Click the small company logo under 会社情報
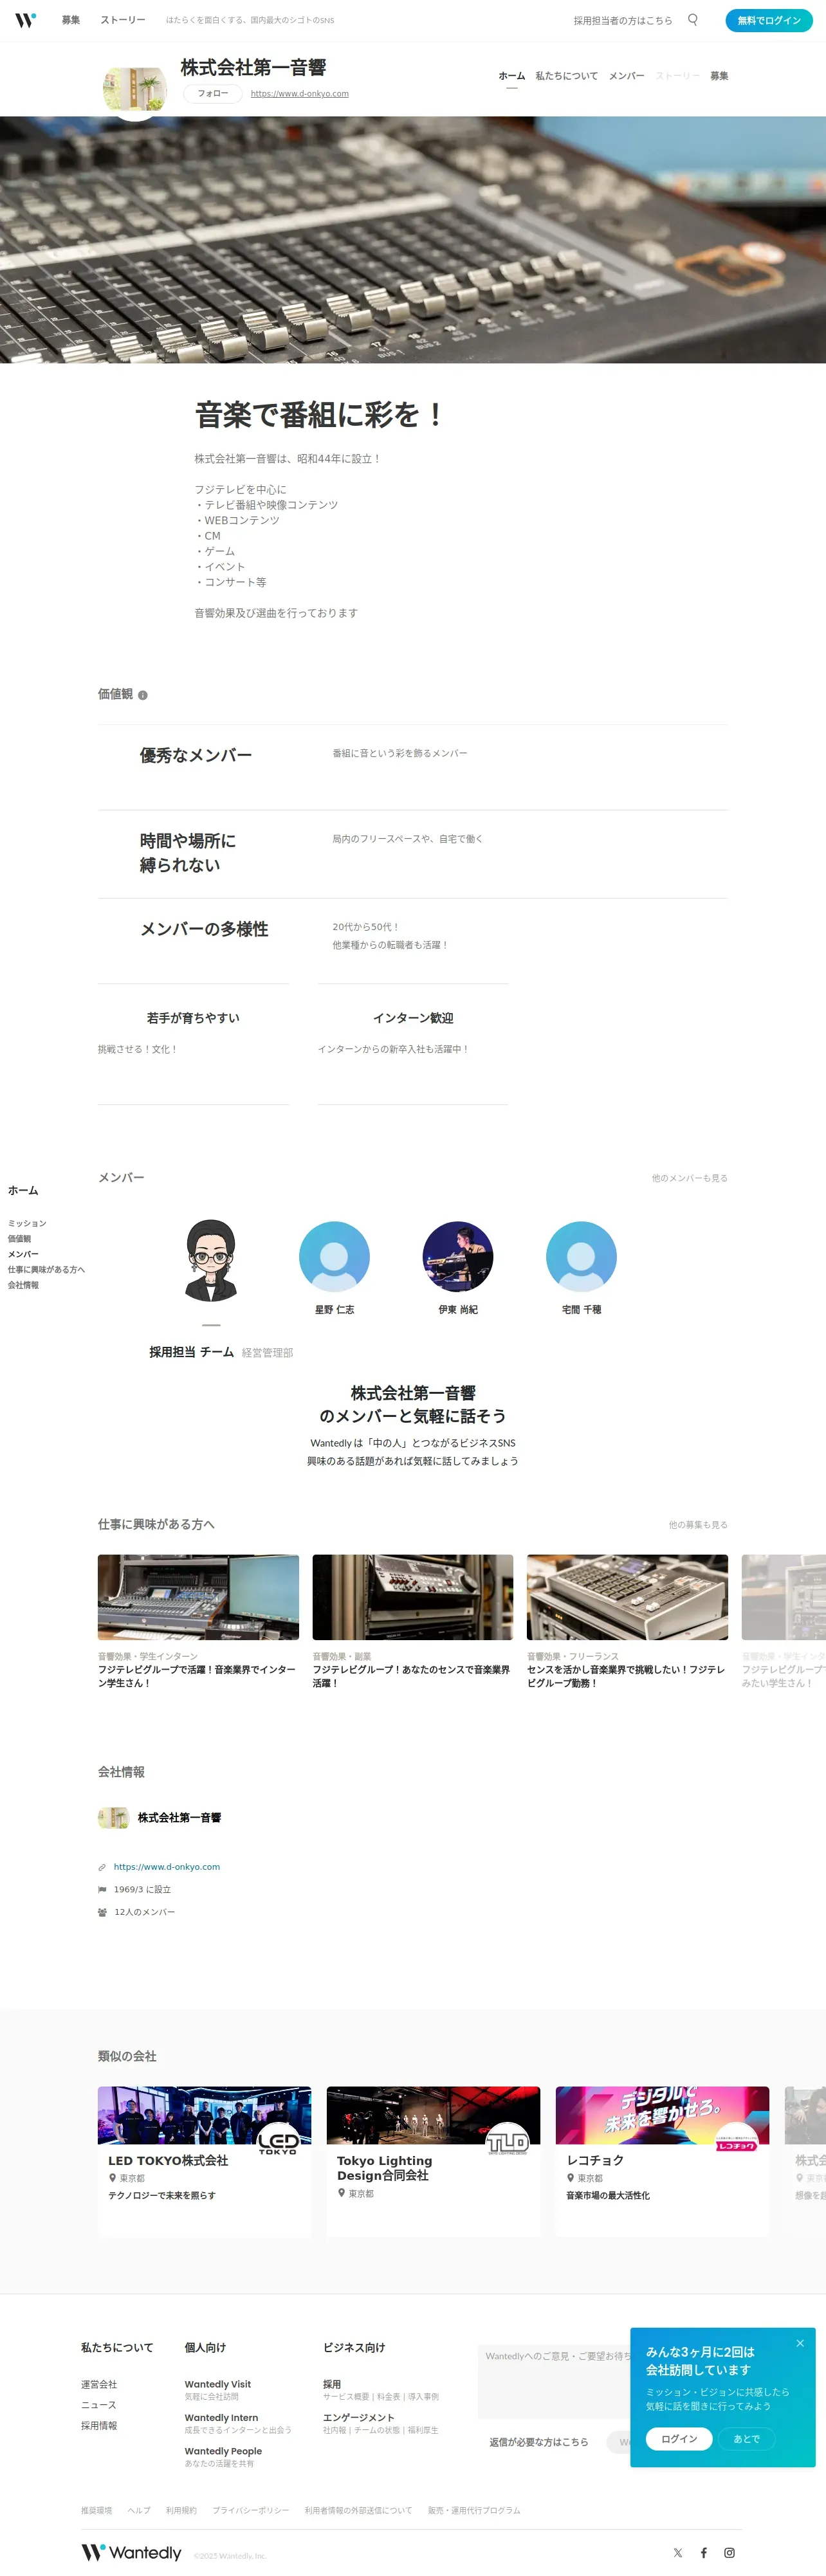 pos(113,1817)
